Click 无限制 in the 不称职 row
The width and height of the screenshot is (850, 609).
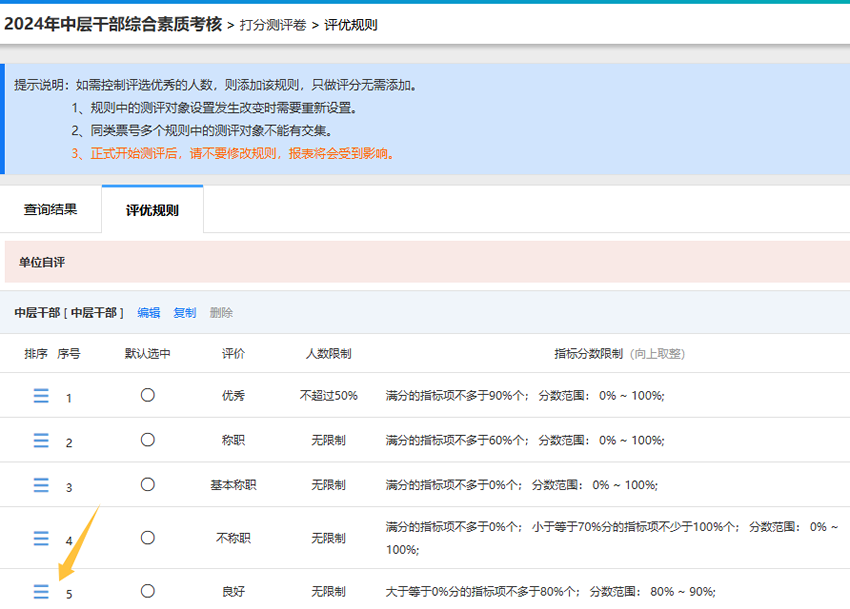[x=329, y=538]
